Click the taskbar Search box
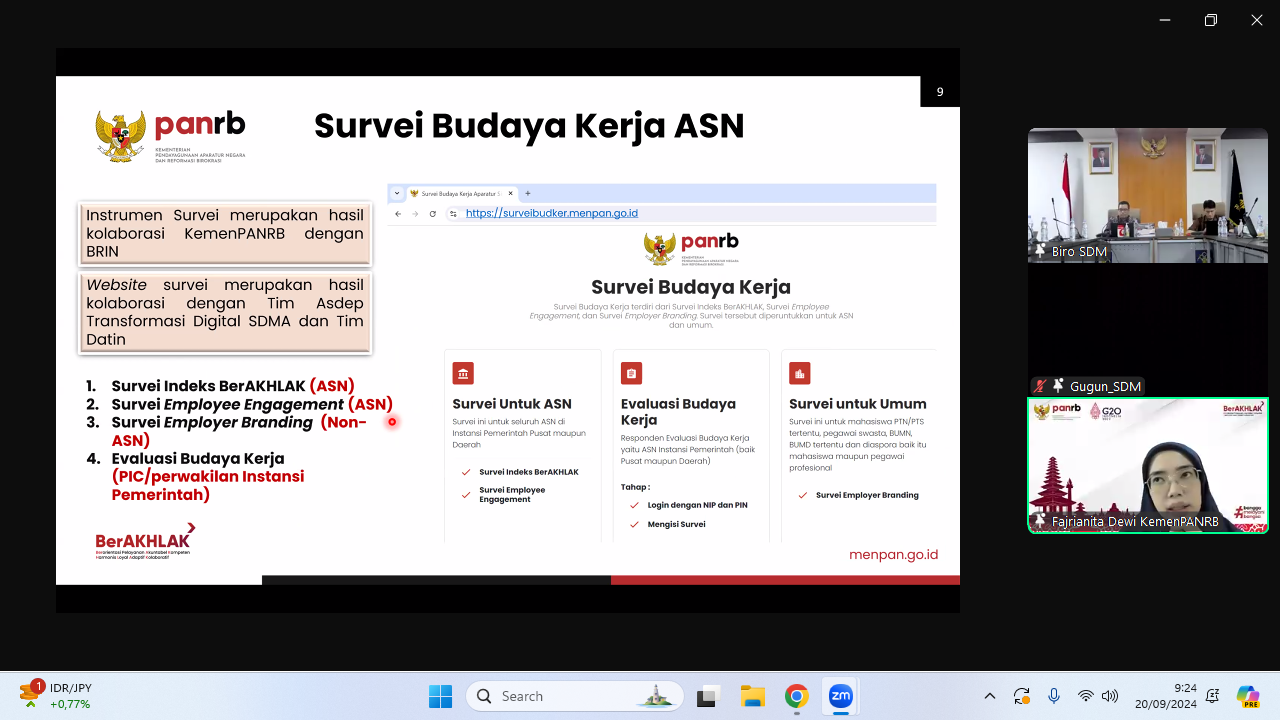 [575, 696]
